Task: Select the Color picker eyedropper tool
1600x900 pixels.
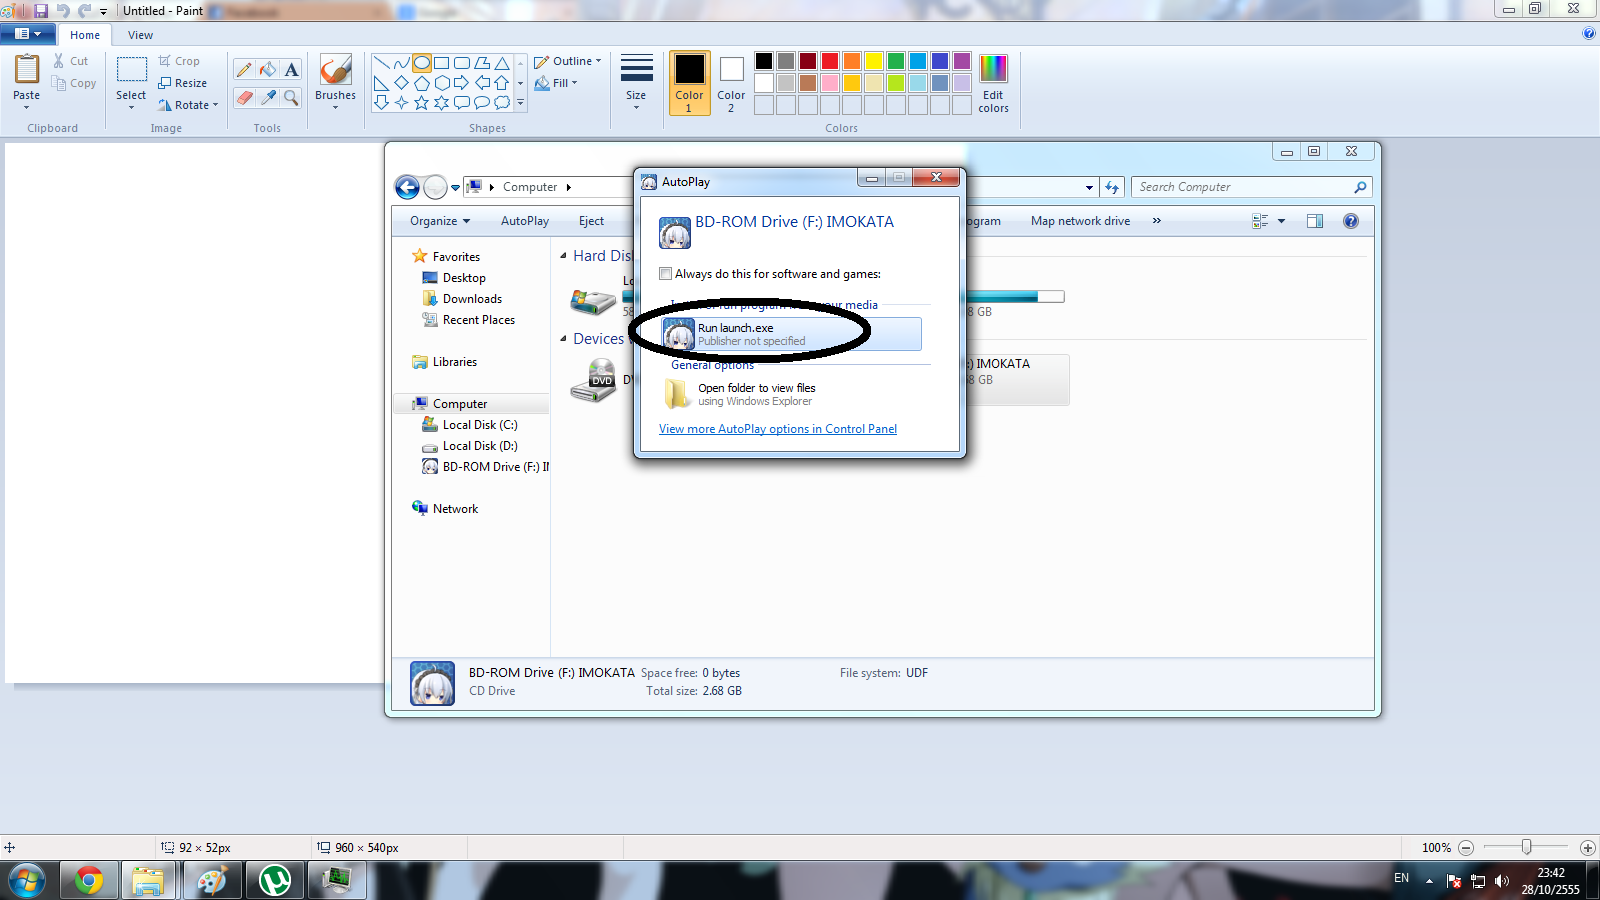Action: (x=268, y=97)
